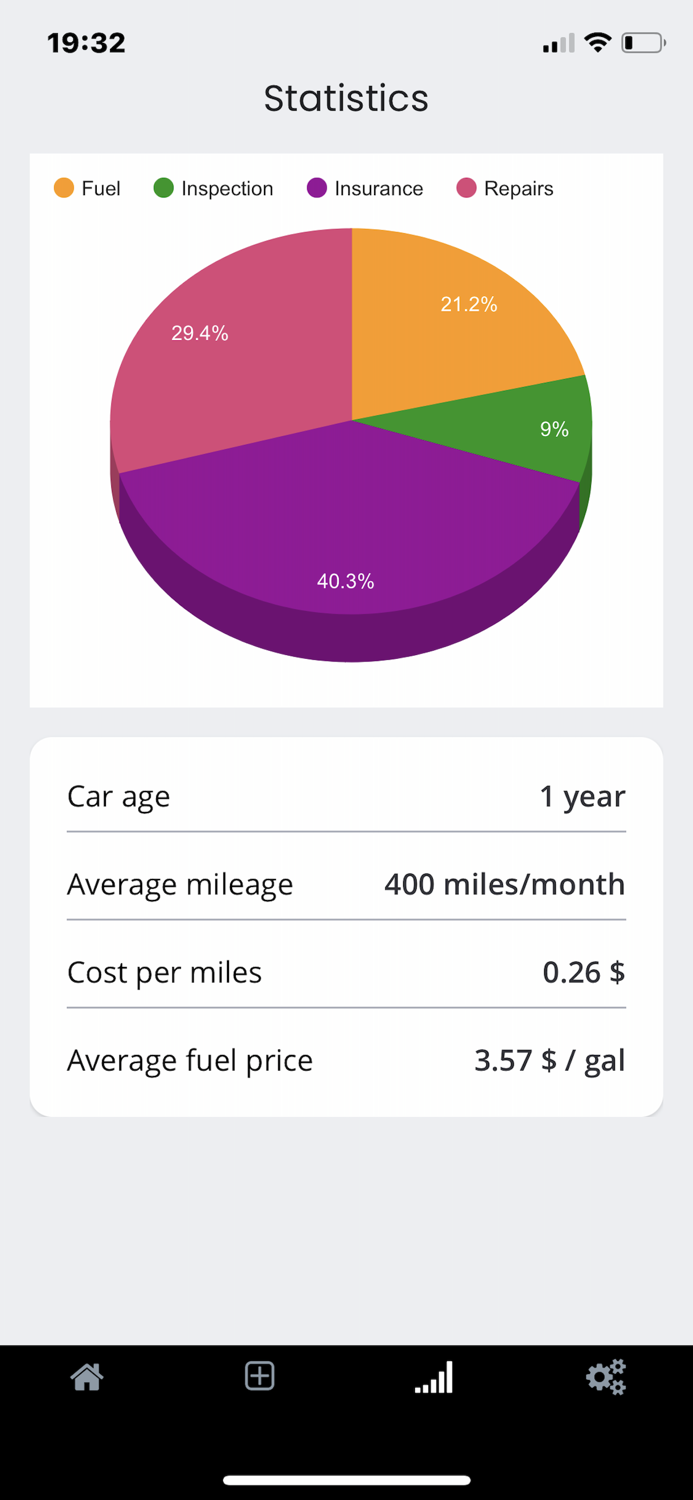Tap the Average mileage value
Image resolution: width=693 pixels, height=1500 pixels.
point(504,884)
